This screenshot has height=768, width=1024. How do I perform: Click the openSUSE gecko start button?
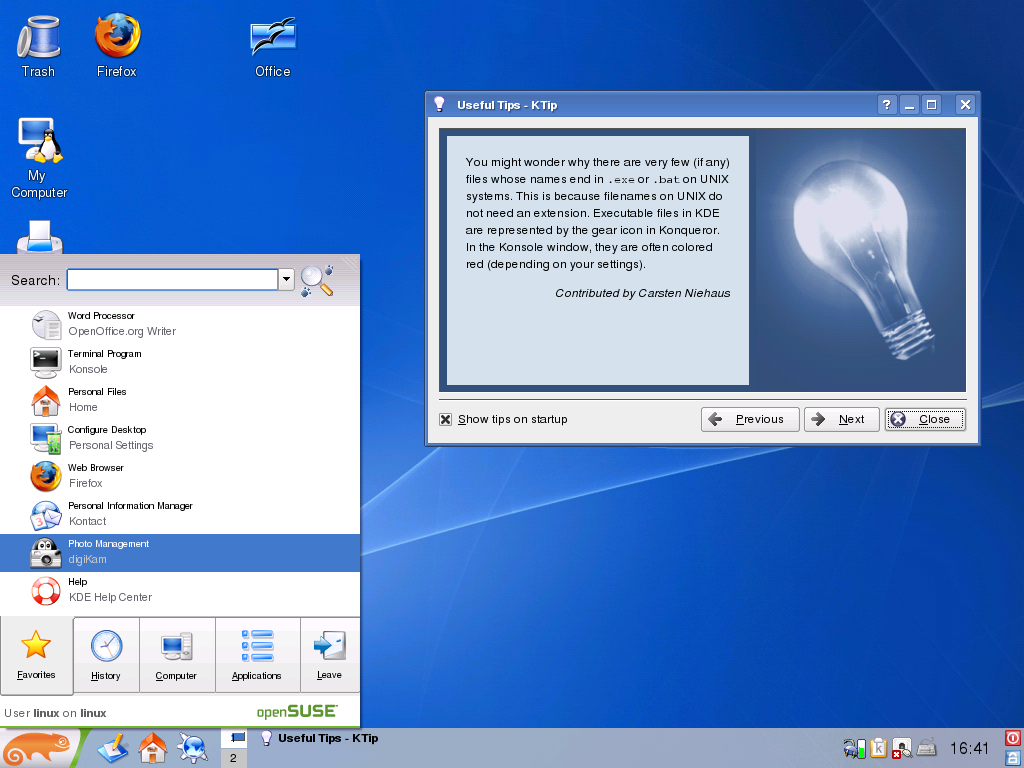(40, 748)
